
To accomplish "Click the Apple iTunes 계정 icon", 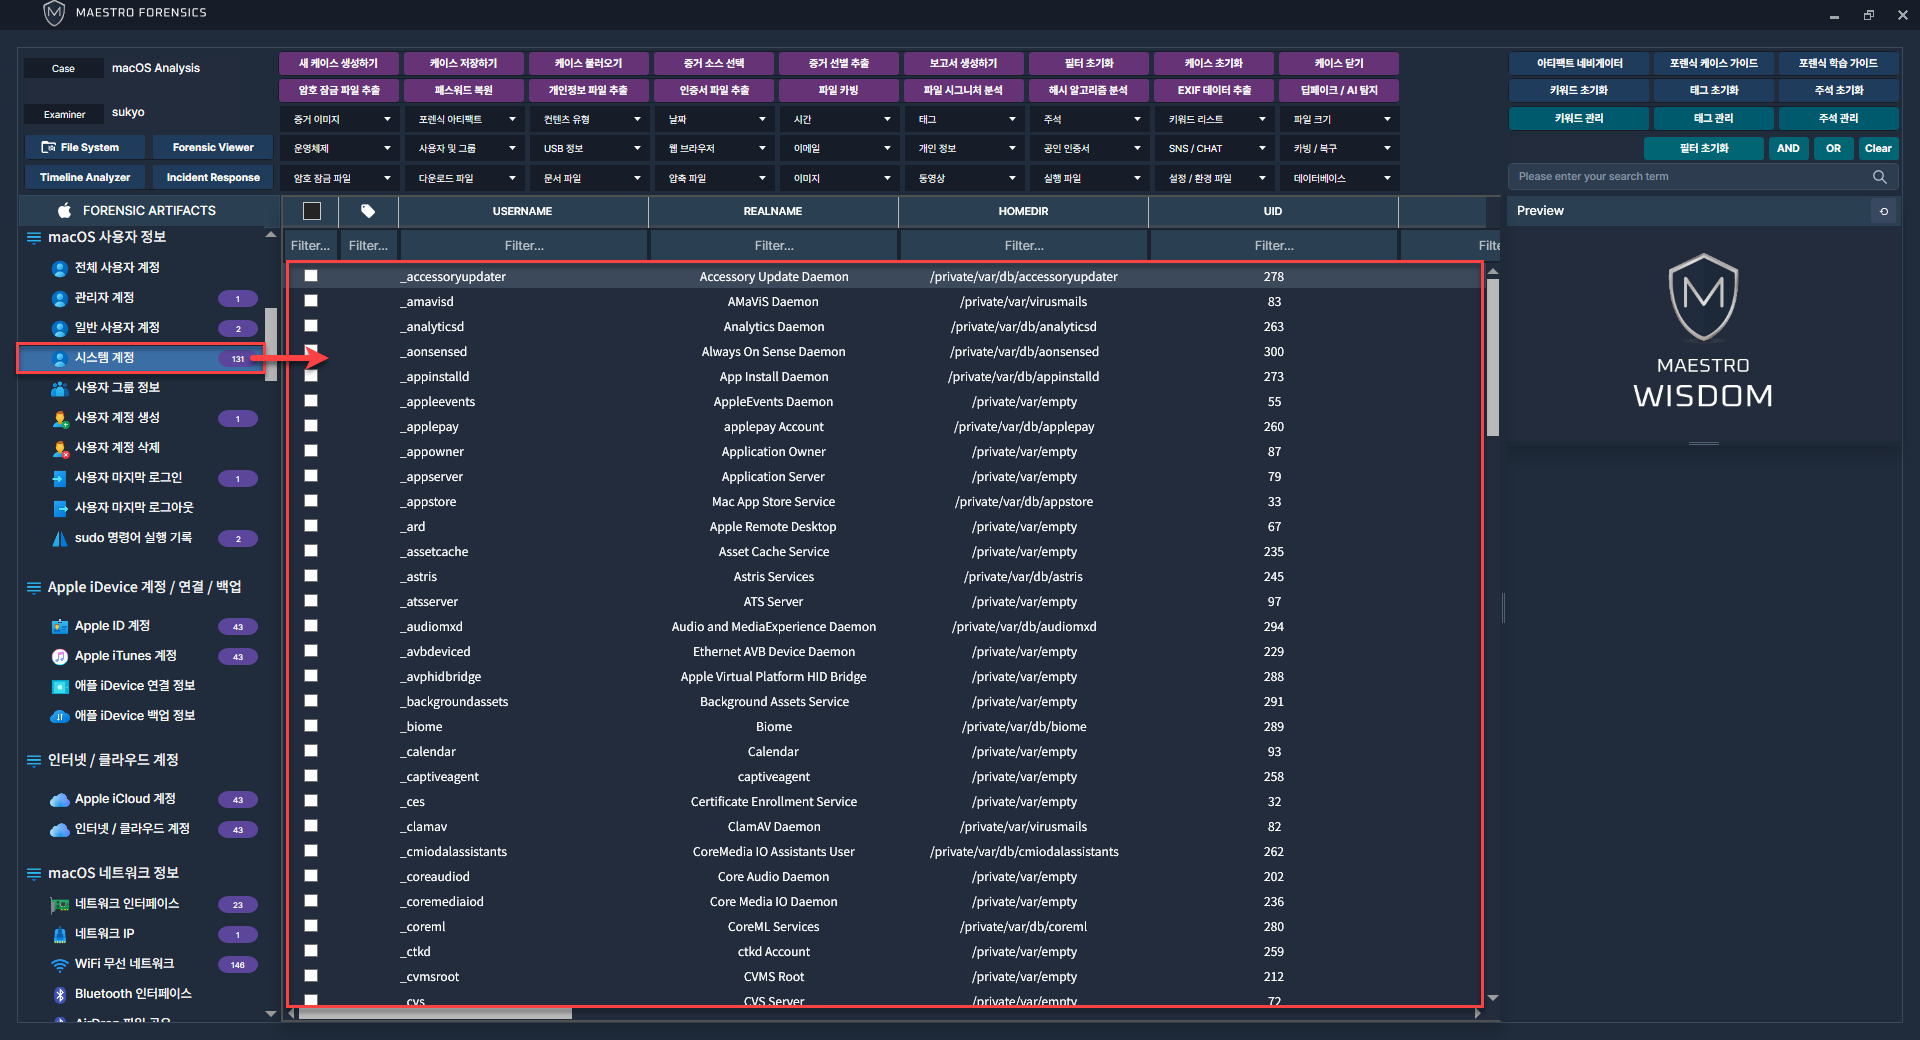I will tap(59, 656).
